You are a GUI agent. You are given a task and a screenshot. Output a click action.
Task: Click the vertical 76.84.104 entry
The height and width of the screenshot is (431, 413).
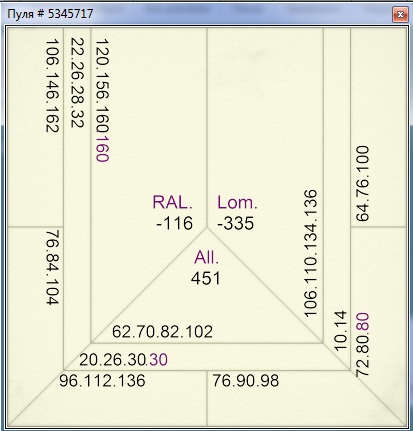point(52,267)
